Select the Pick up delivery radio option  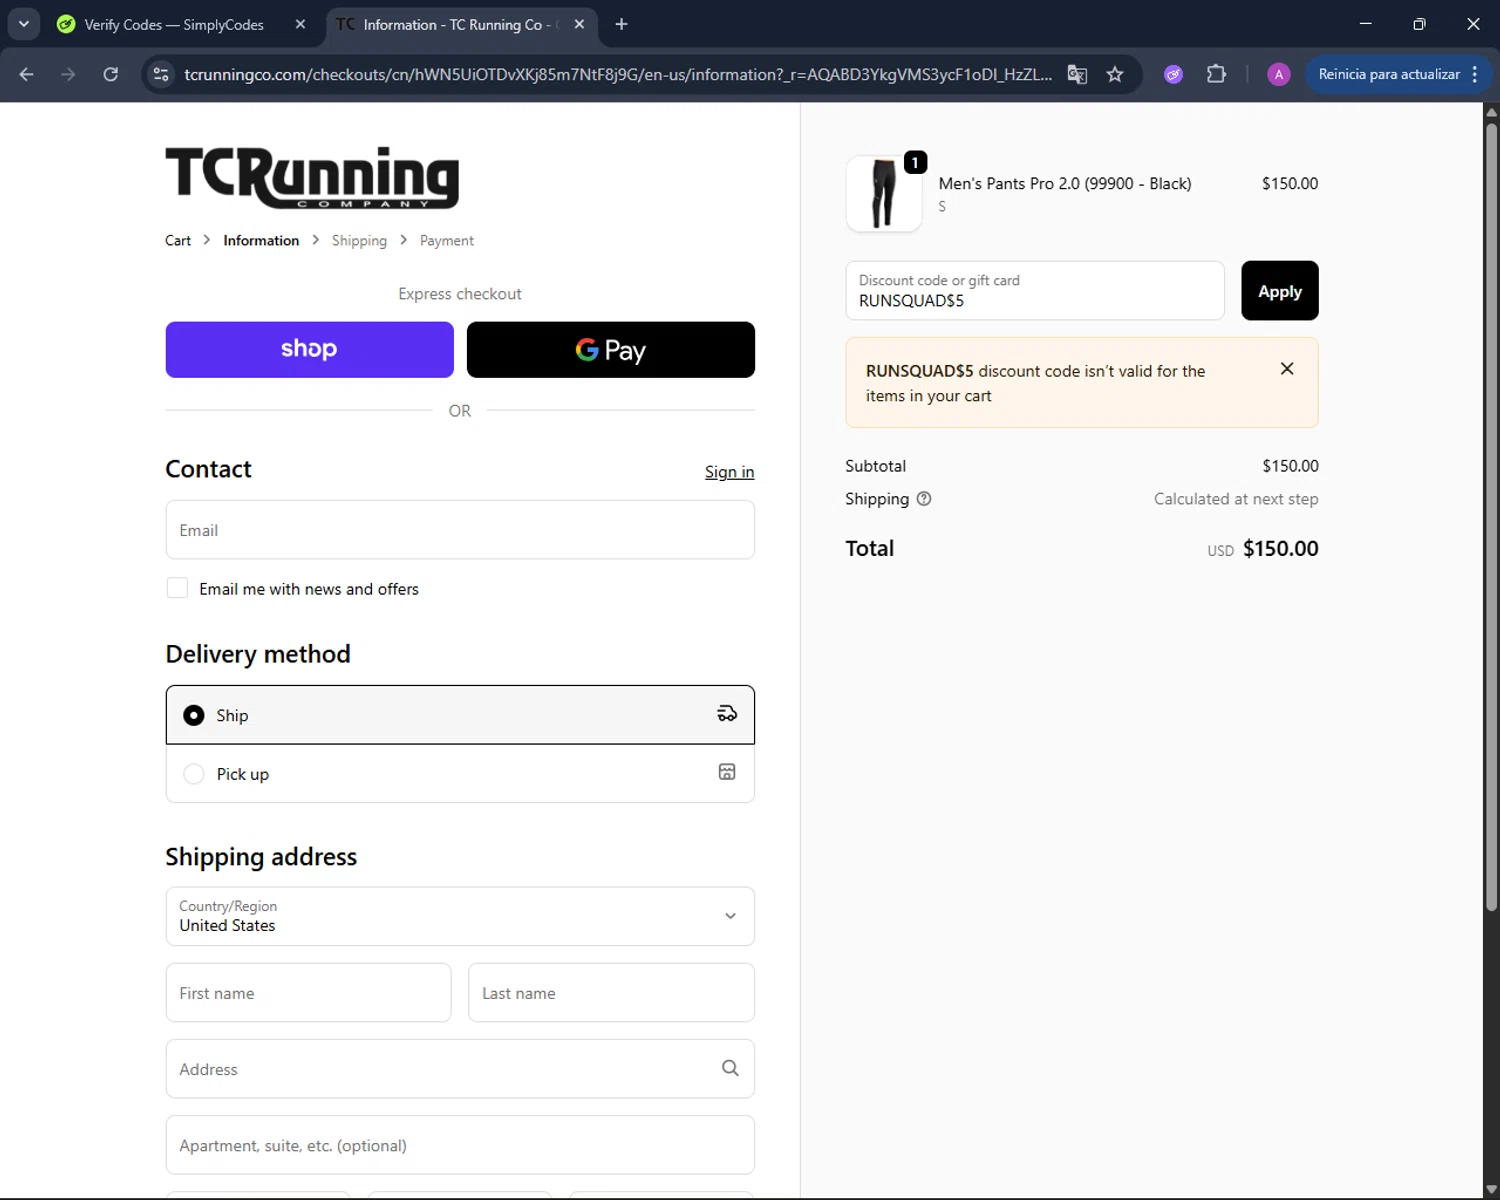[x=194, y=774]
